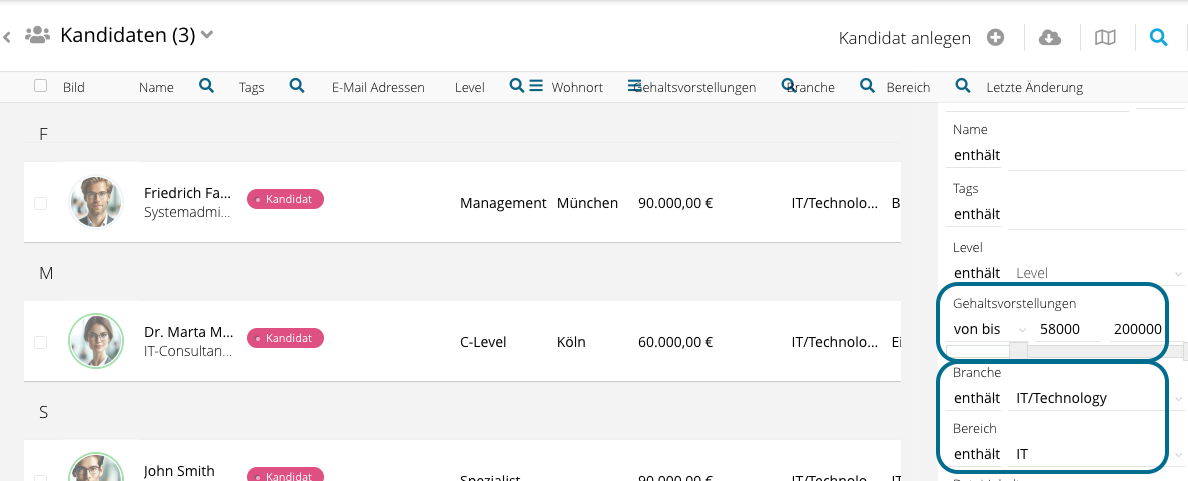This screenshot has width=1188, height=481.
Task: Click the Systemadmi... subtitle under Friedrich
Action: (x=187, y=213)
